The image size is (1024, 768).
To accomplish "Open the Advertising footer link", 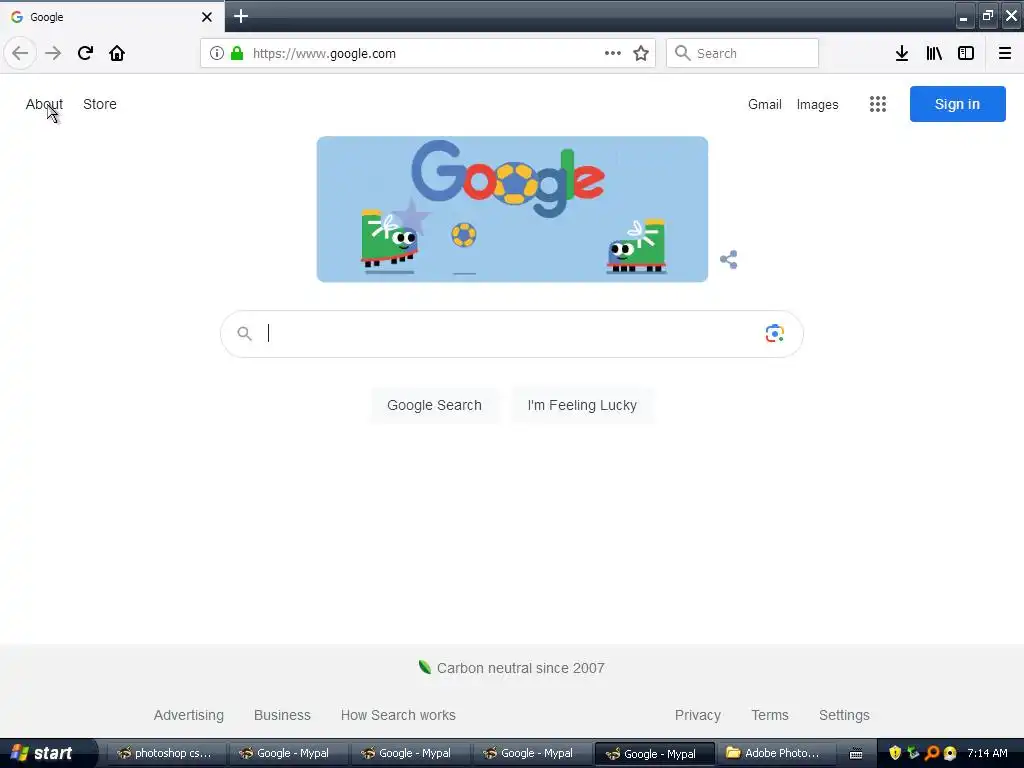I will tap(189, 715).
